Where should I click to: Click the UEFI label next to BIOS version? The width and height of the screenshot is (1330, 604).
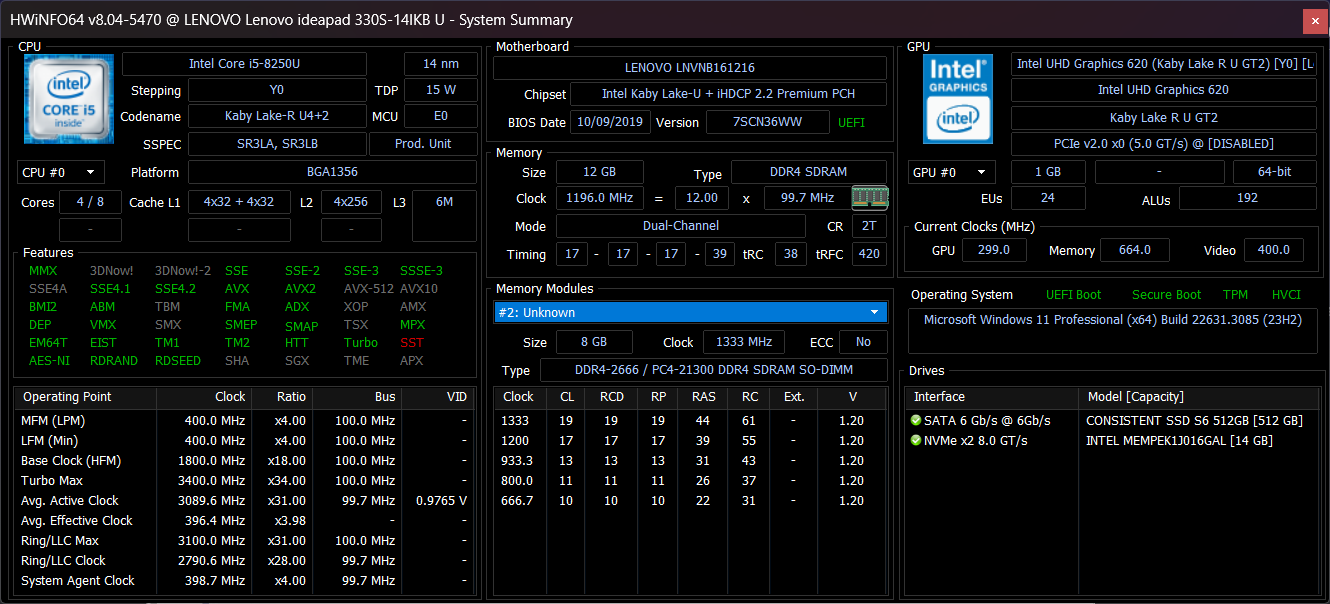[851, 123]
